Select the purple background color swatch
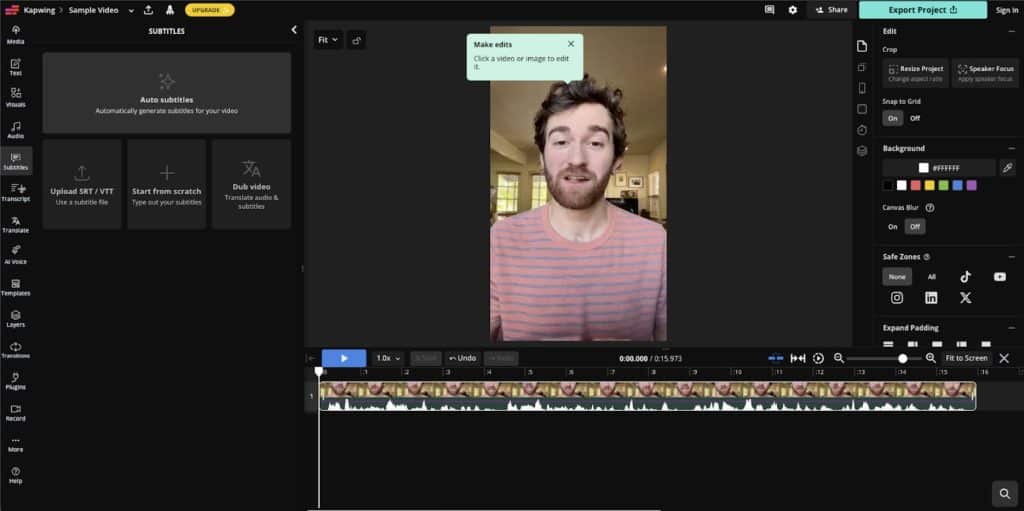This screenshot has width=1024, height=511. pyautogui.click(x=972, y=186)
